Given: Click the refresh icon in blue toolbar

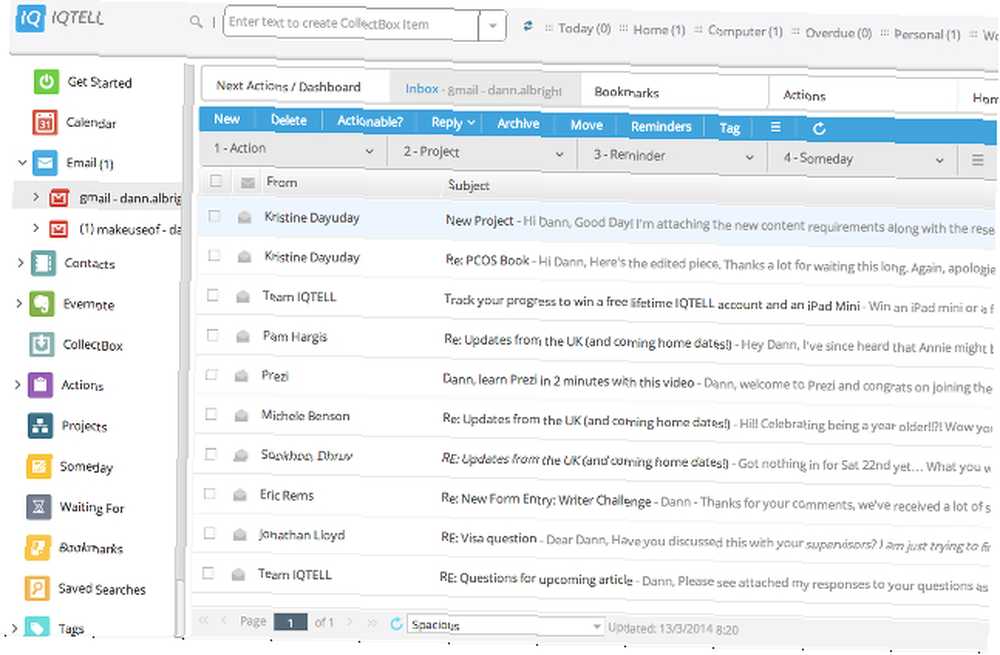Looking at the screenshot, I should click(x=820, y=129).
